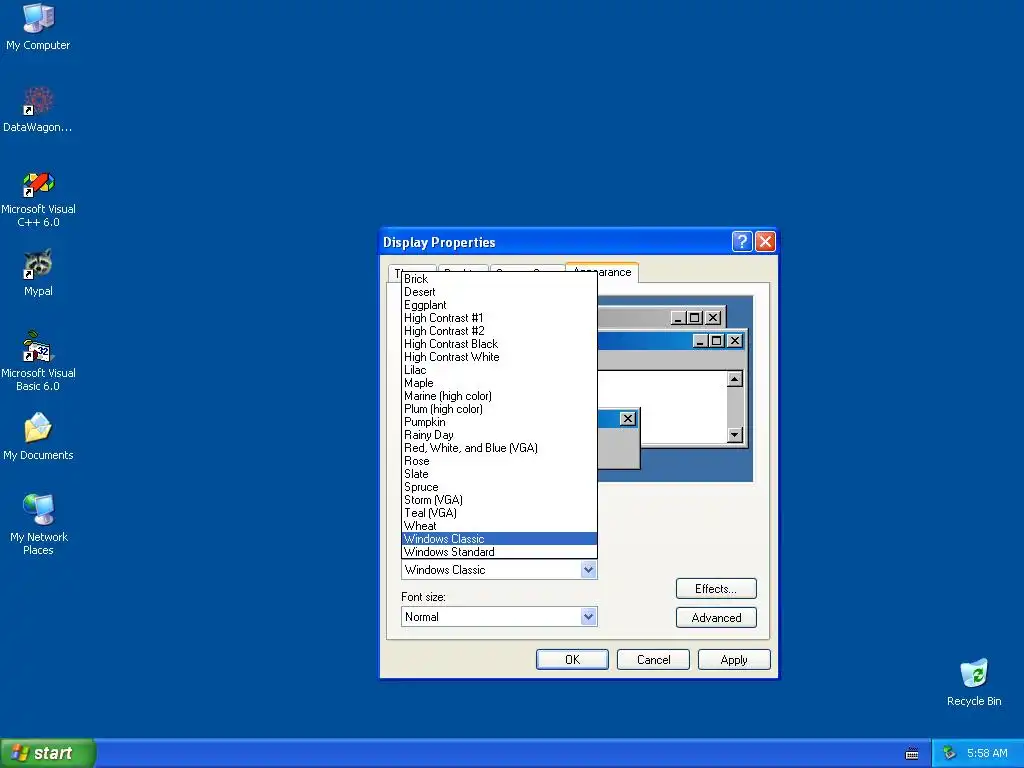Choose Wheat color scheme

pyautogui.click(x=499, y=526)
